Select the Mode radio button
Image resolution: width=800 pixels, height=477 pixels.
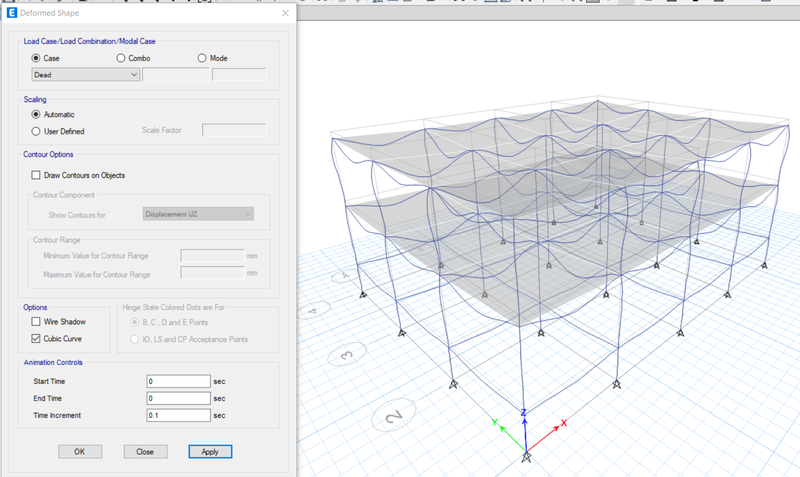pos(202,58)
